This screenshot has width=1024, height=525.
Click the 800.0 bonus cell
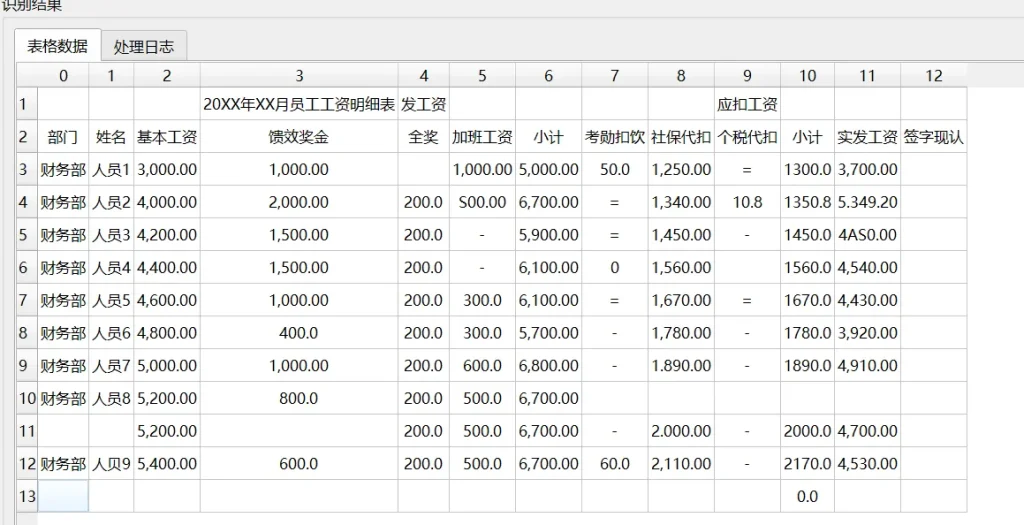(x=299, y=398)
